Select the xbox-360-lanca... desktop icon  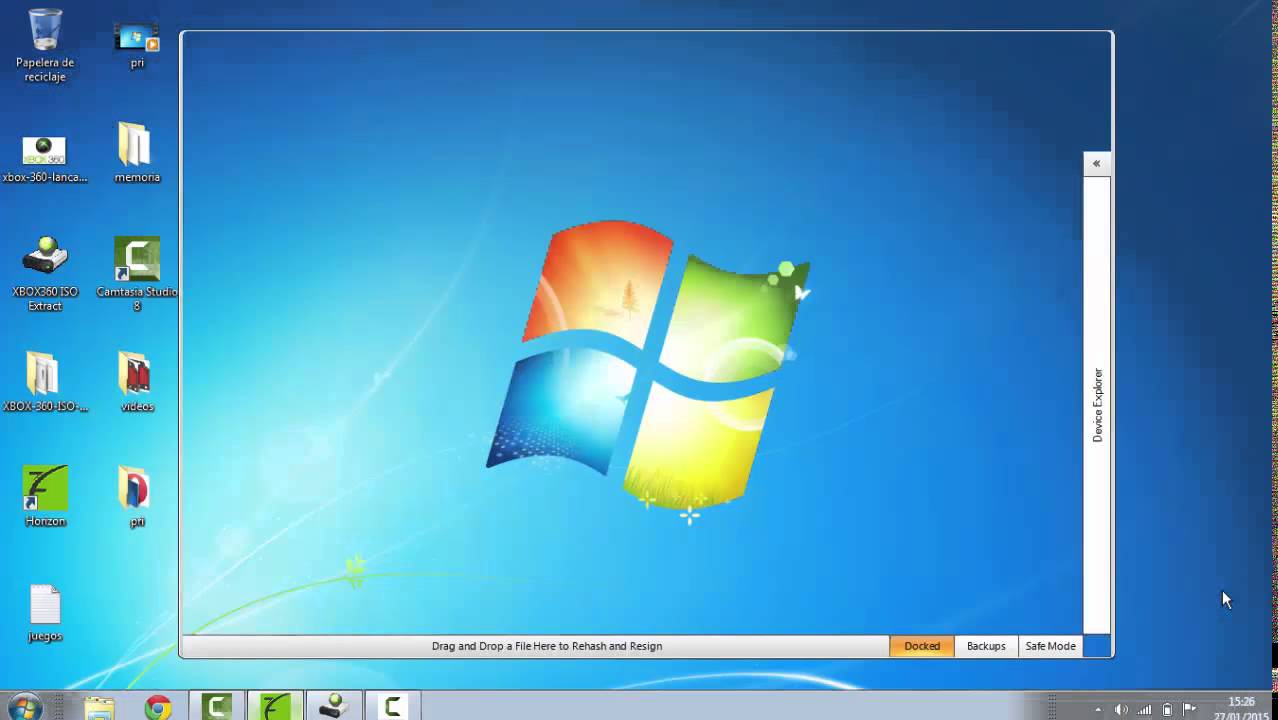45,160
